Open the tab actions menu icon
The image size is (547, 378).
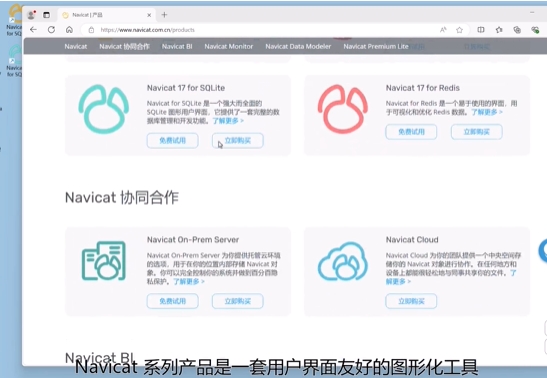(x=46, y=15)
